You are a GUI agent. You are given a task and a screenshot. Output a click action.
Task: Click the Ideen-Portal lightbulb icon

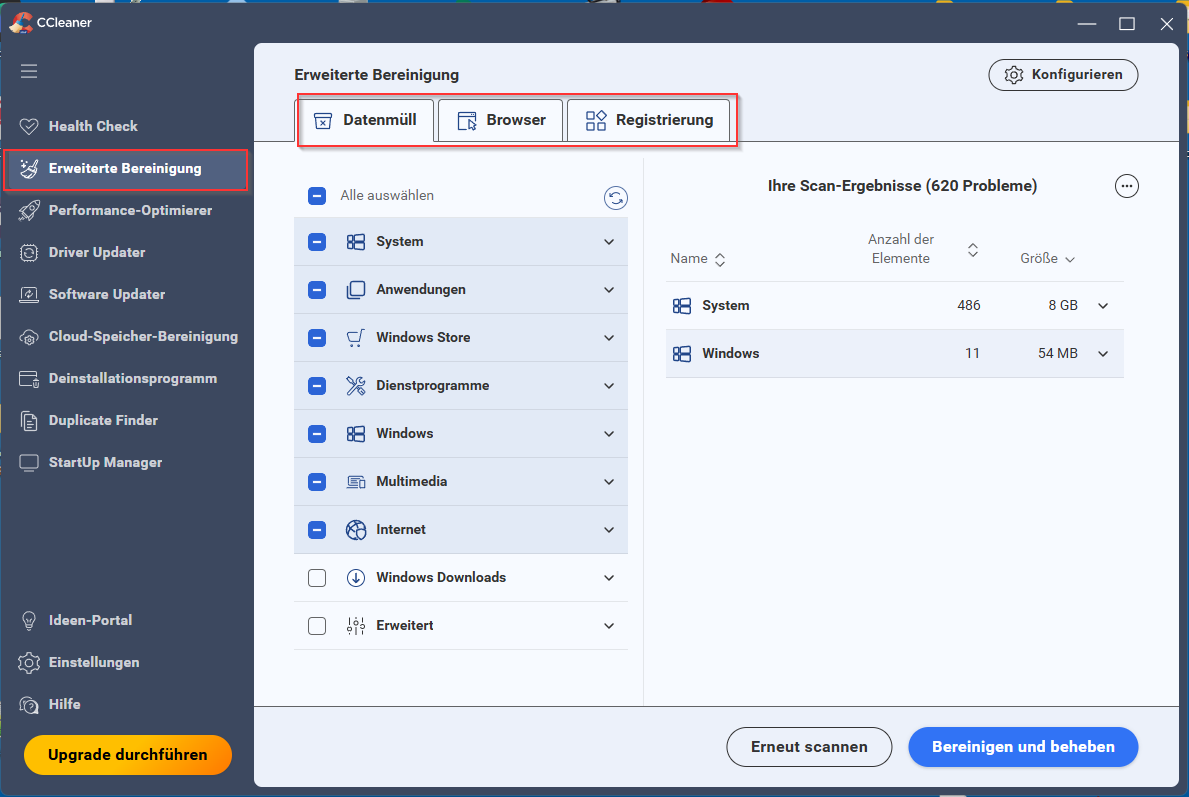point(29,620)
